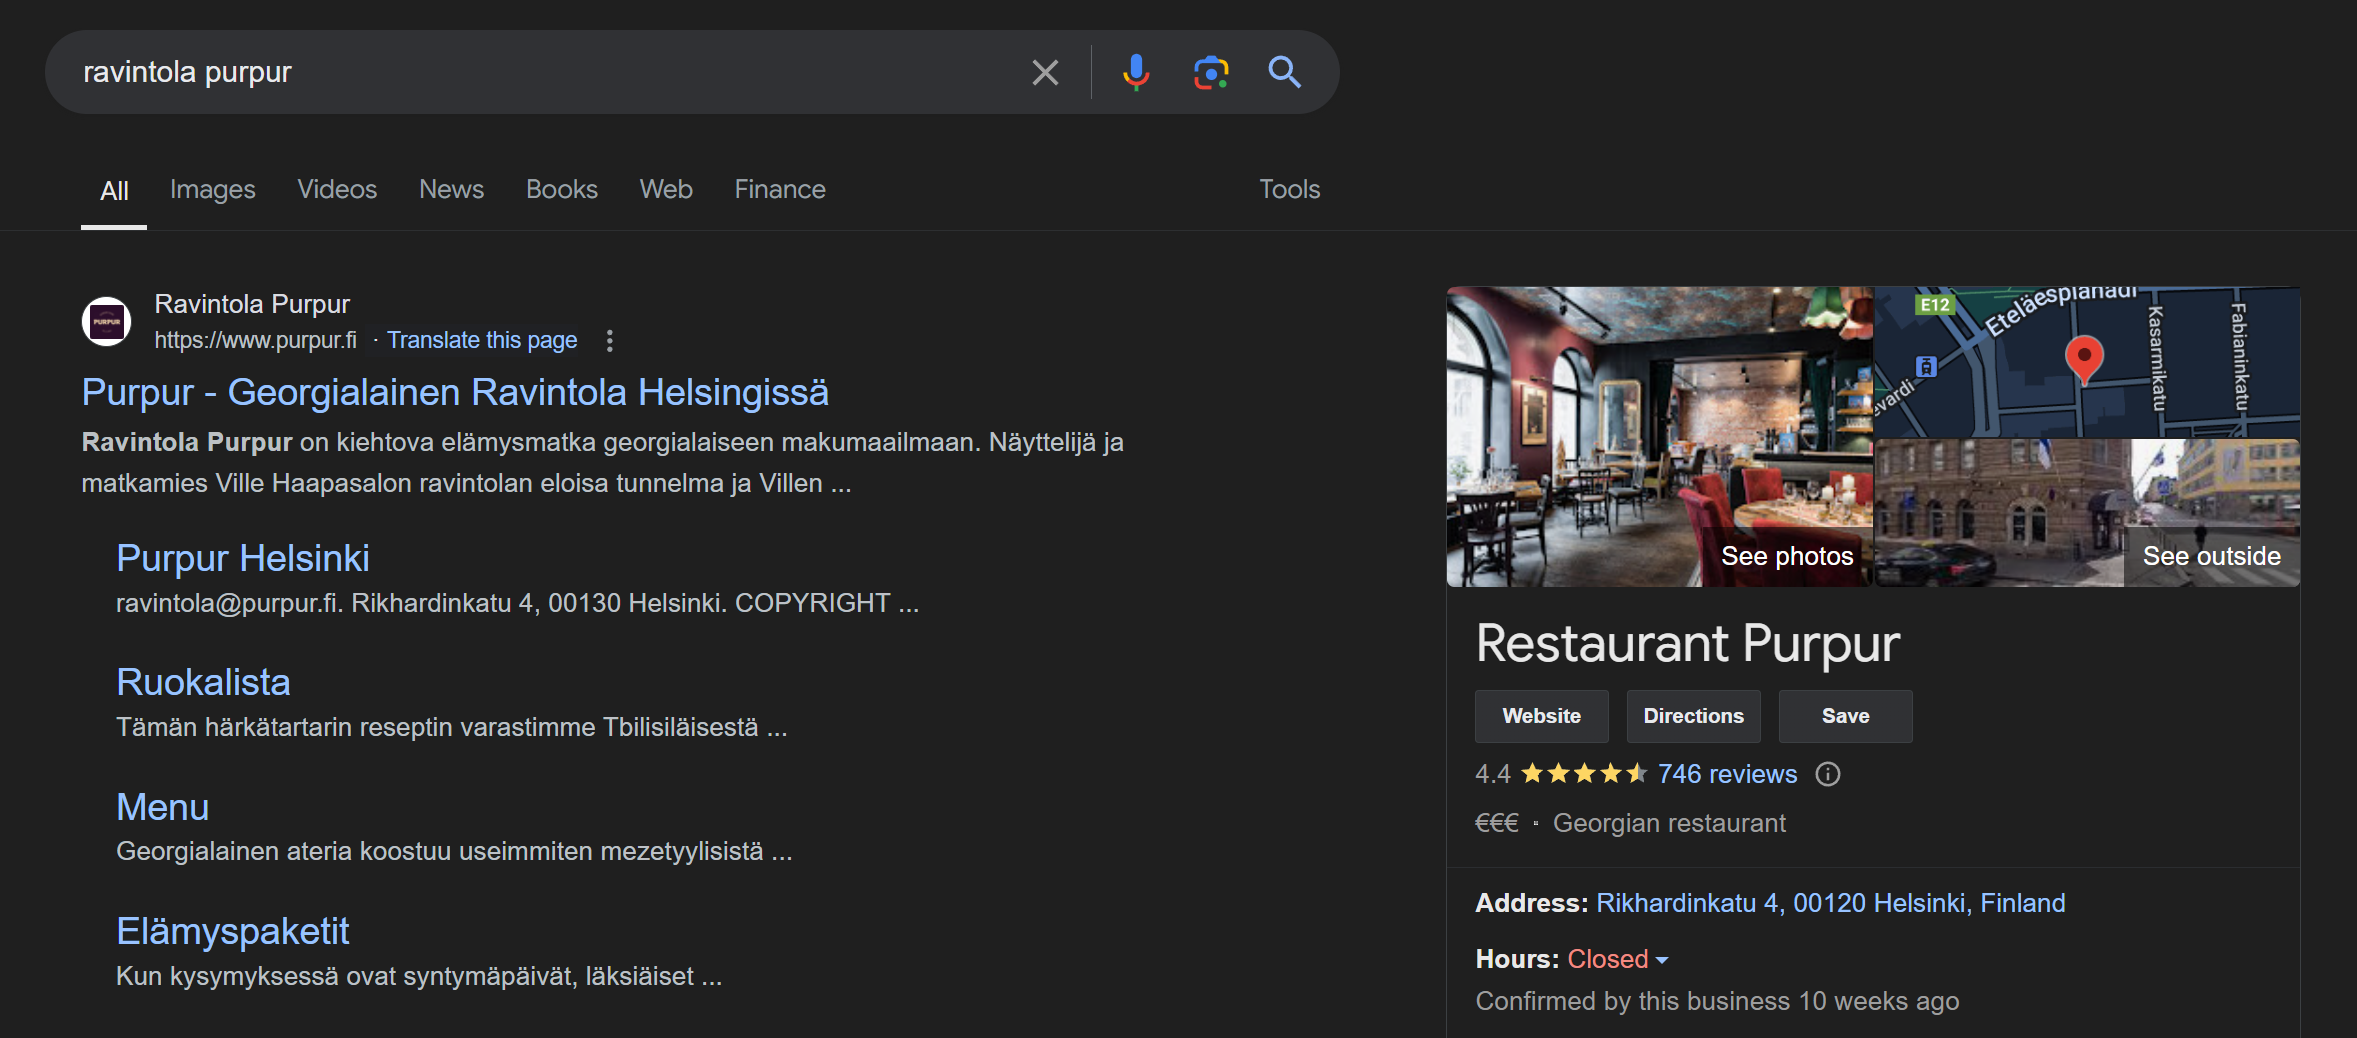Open See photos interior thumbnail
Viewport: 2357px width, 1038px height.
point(1659,437)
